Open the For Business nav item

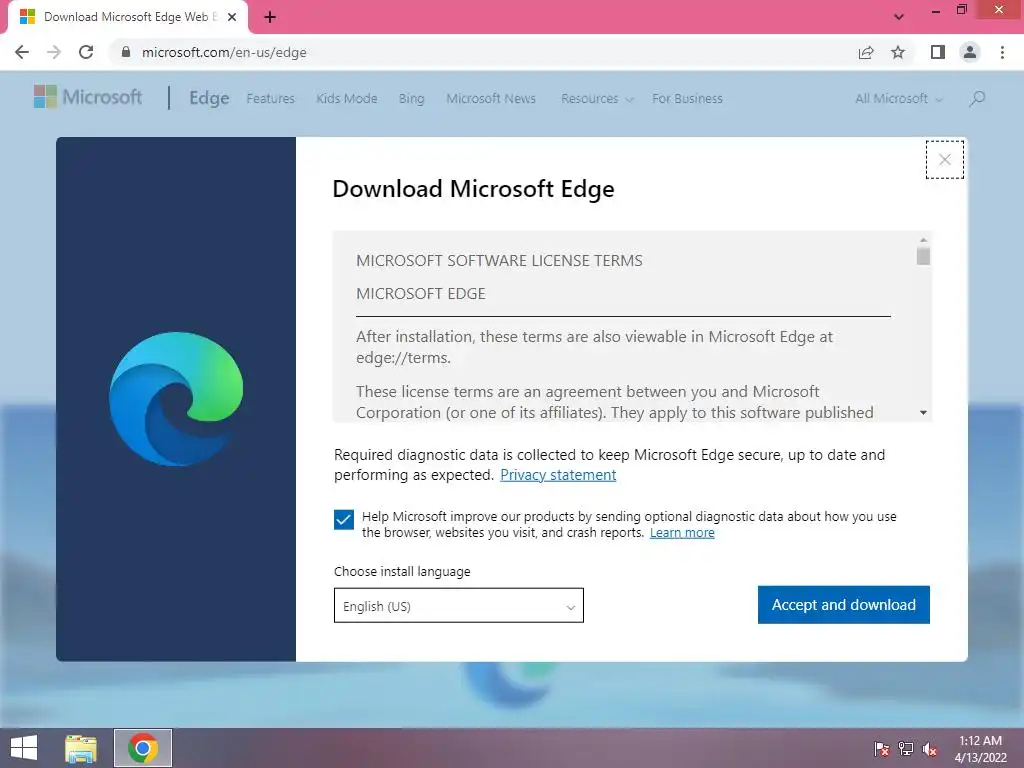tap(687, 99)
